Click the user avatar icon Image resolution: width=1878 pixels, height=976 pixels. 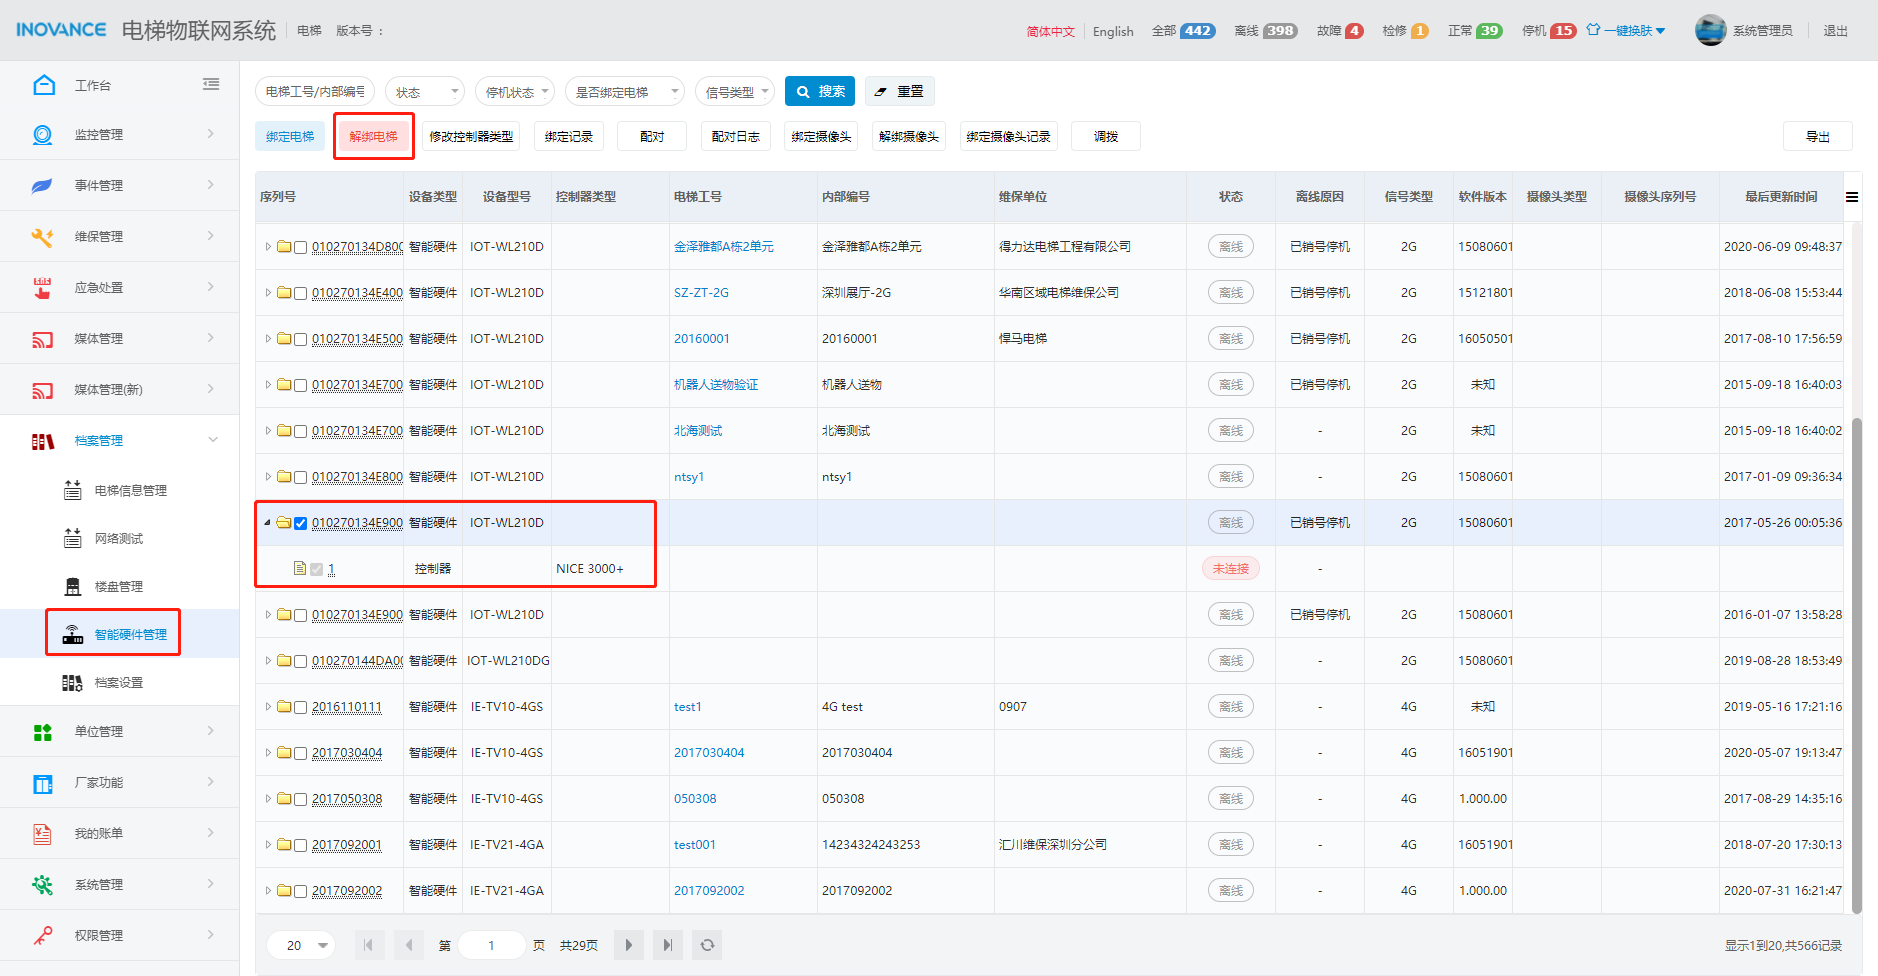1710,31
